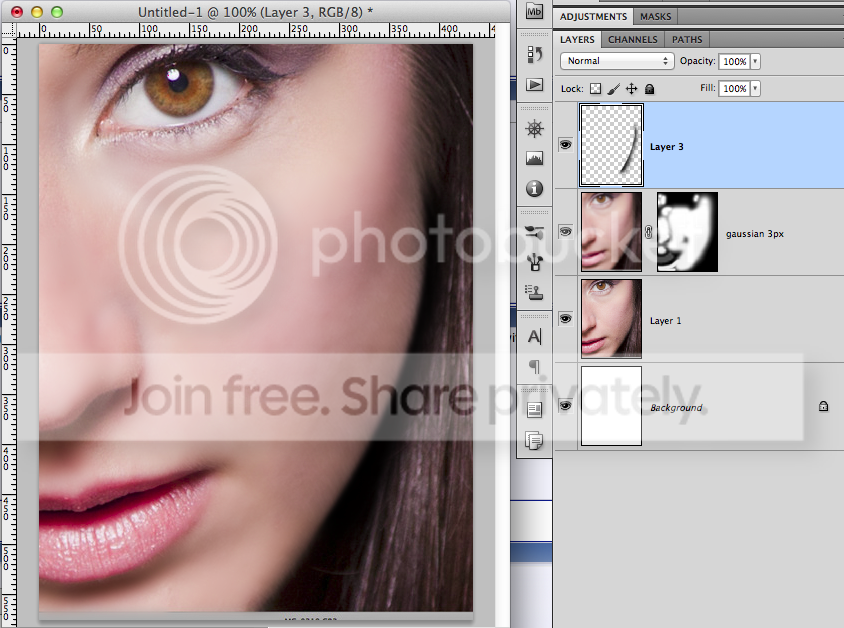Open the Histogram panel
Screen dimensions: 844x628
[x=534, y=158]
